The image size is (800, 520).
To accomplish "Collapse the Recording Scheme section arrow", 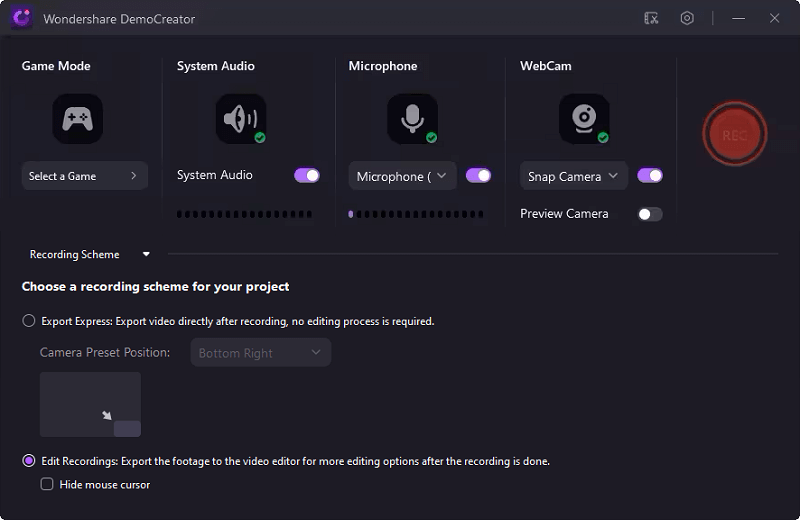I will [x=146, y=254].
